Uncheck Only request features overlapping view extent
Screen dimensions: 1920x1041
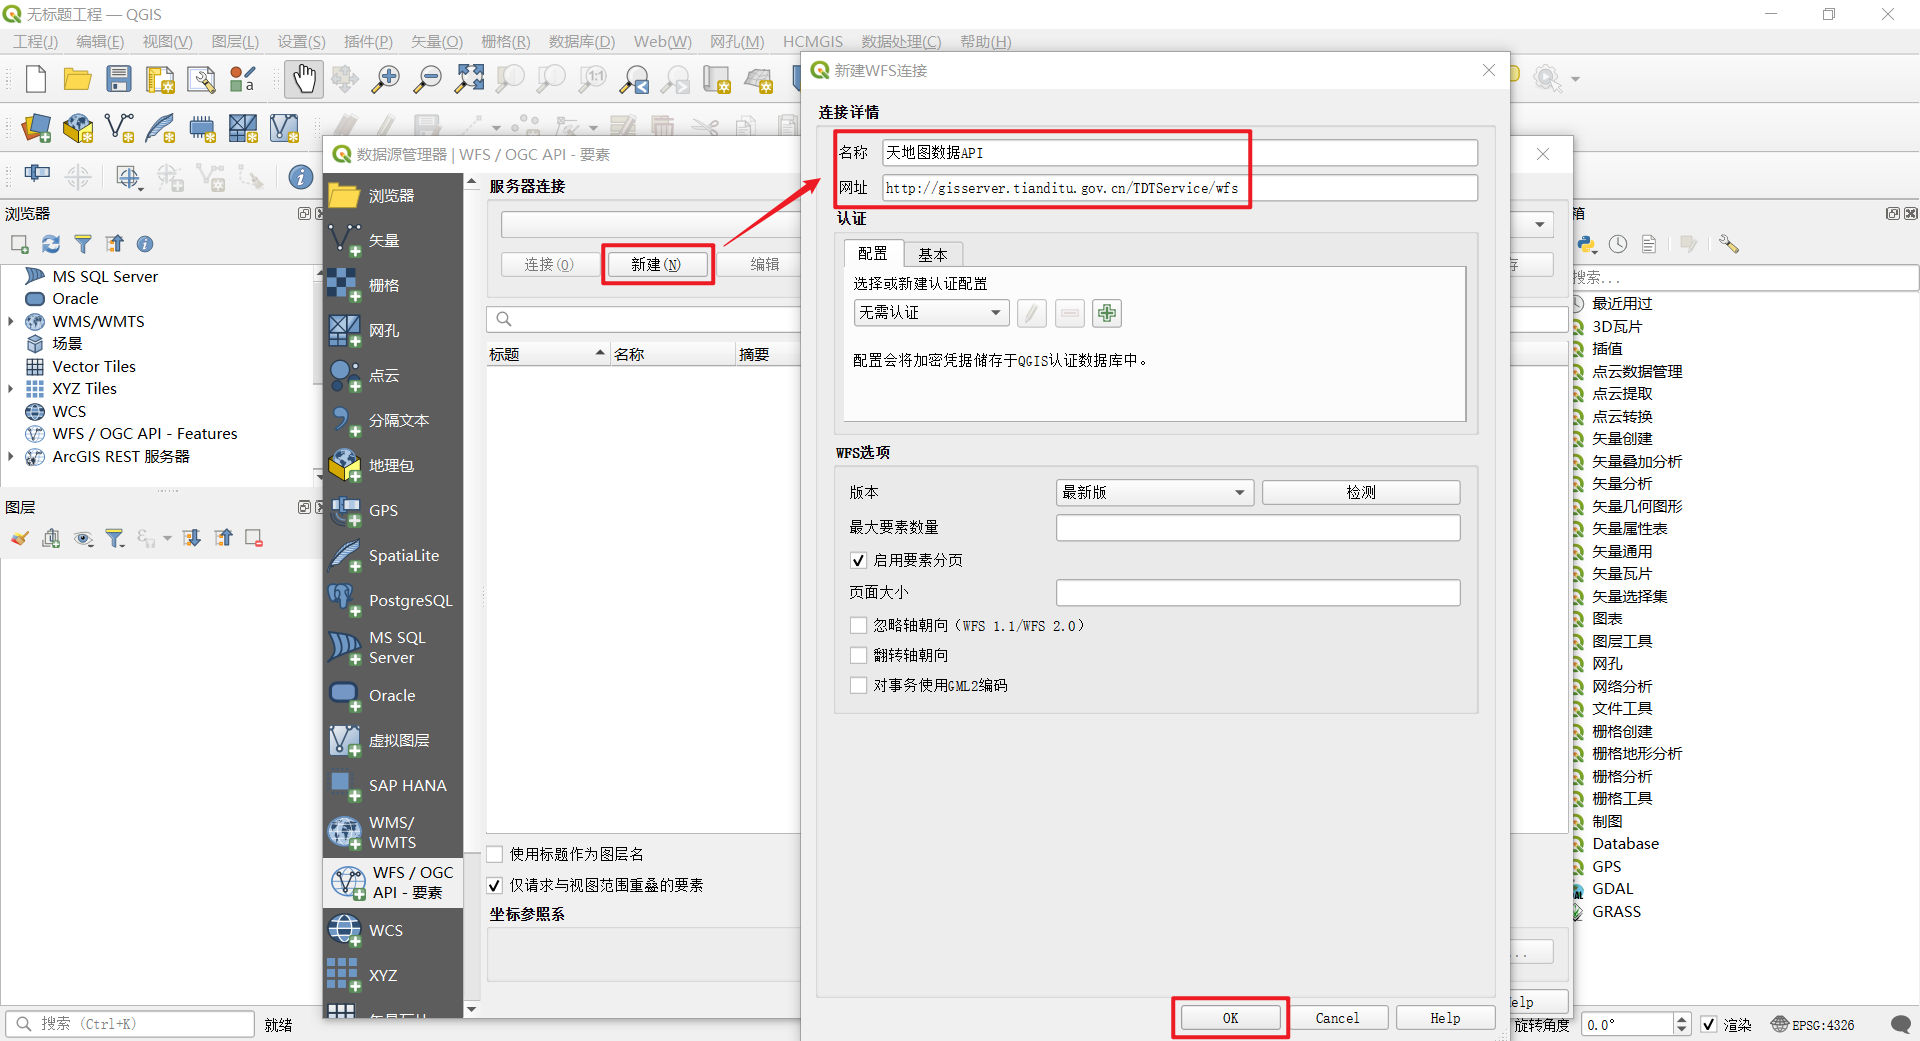coord(495,886)
